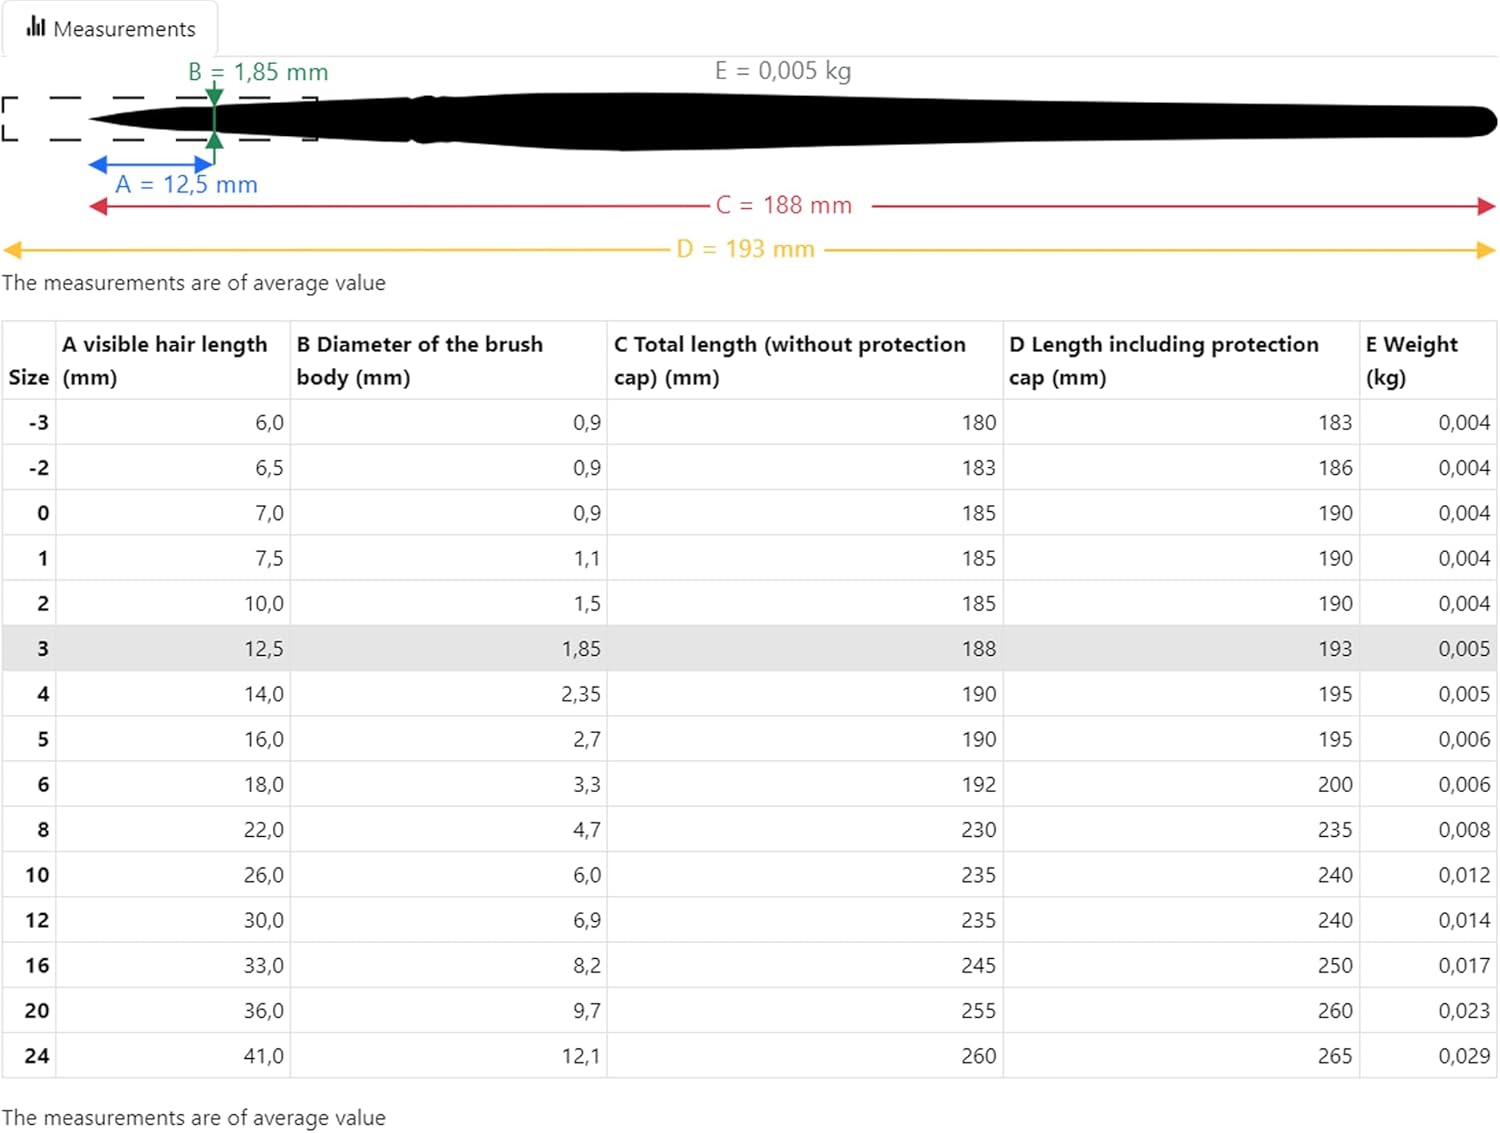Click the yellow D = 193 mm label
The height and width of the screenshot is (1133, 1500).
[745, 249]
